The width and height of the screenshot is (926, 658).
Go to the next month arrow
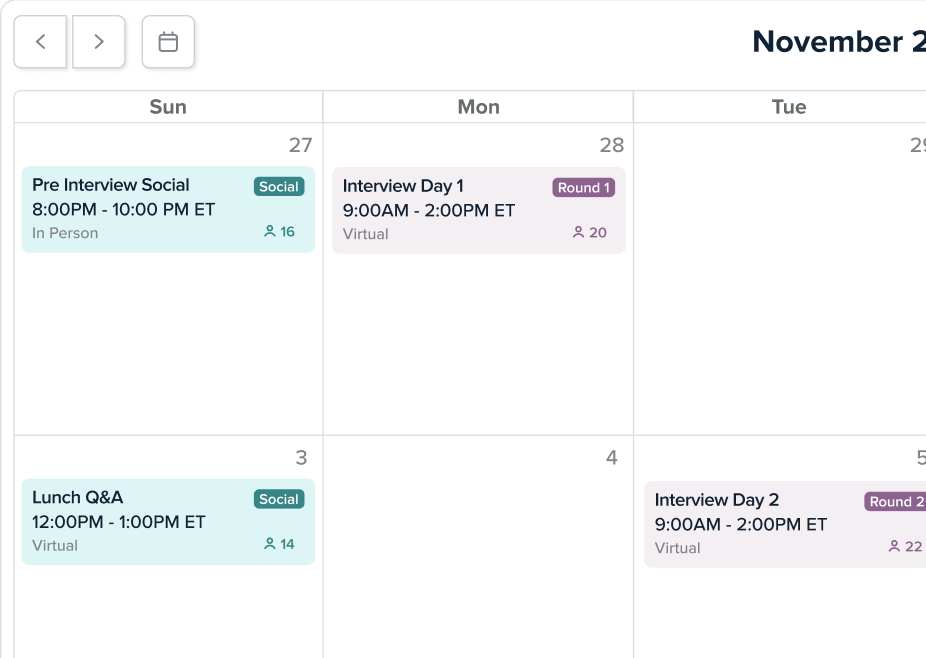pos(98,42)
